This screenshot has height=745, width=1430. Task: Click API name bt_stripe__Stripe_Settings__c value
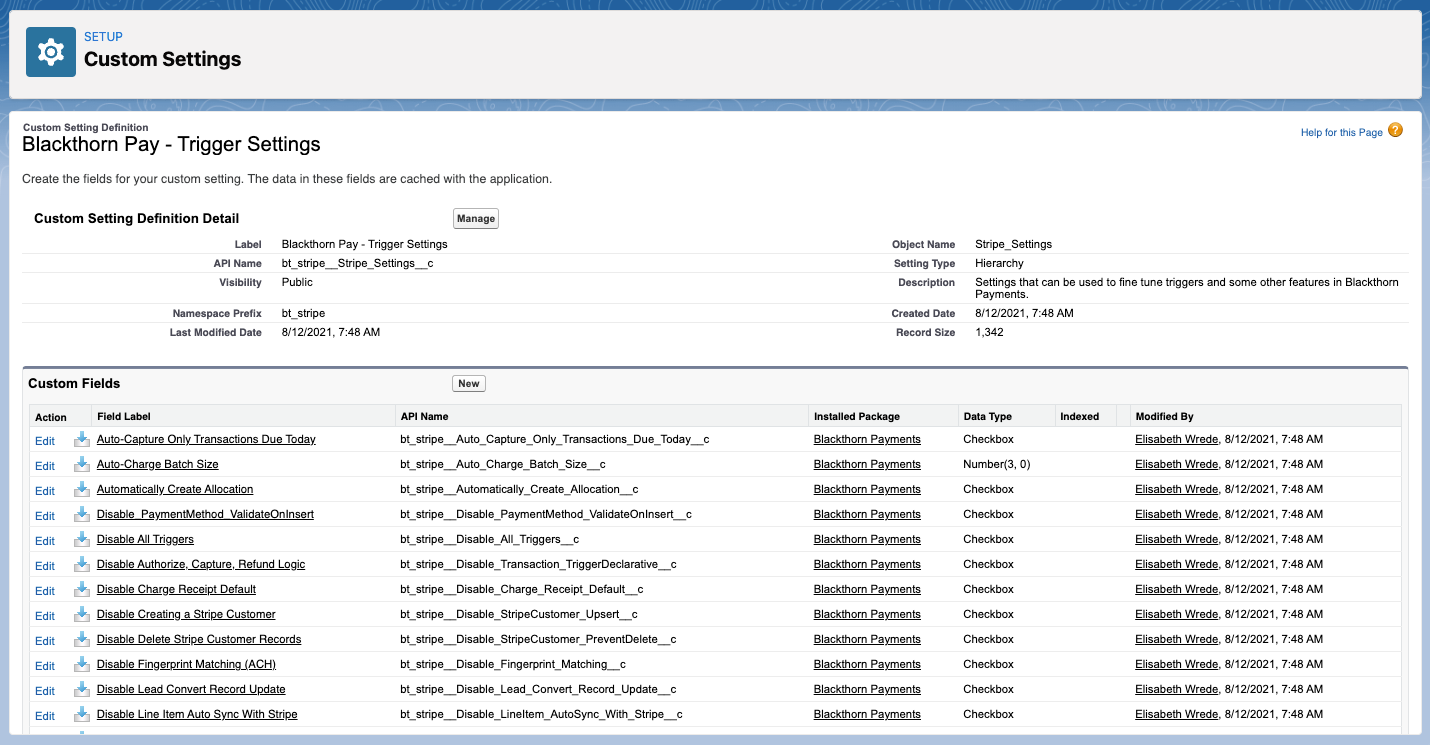[x=357, y=263]
